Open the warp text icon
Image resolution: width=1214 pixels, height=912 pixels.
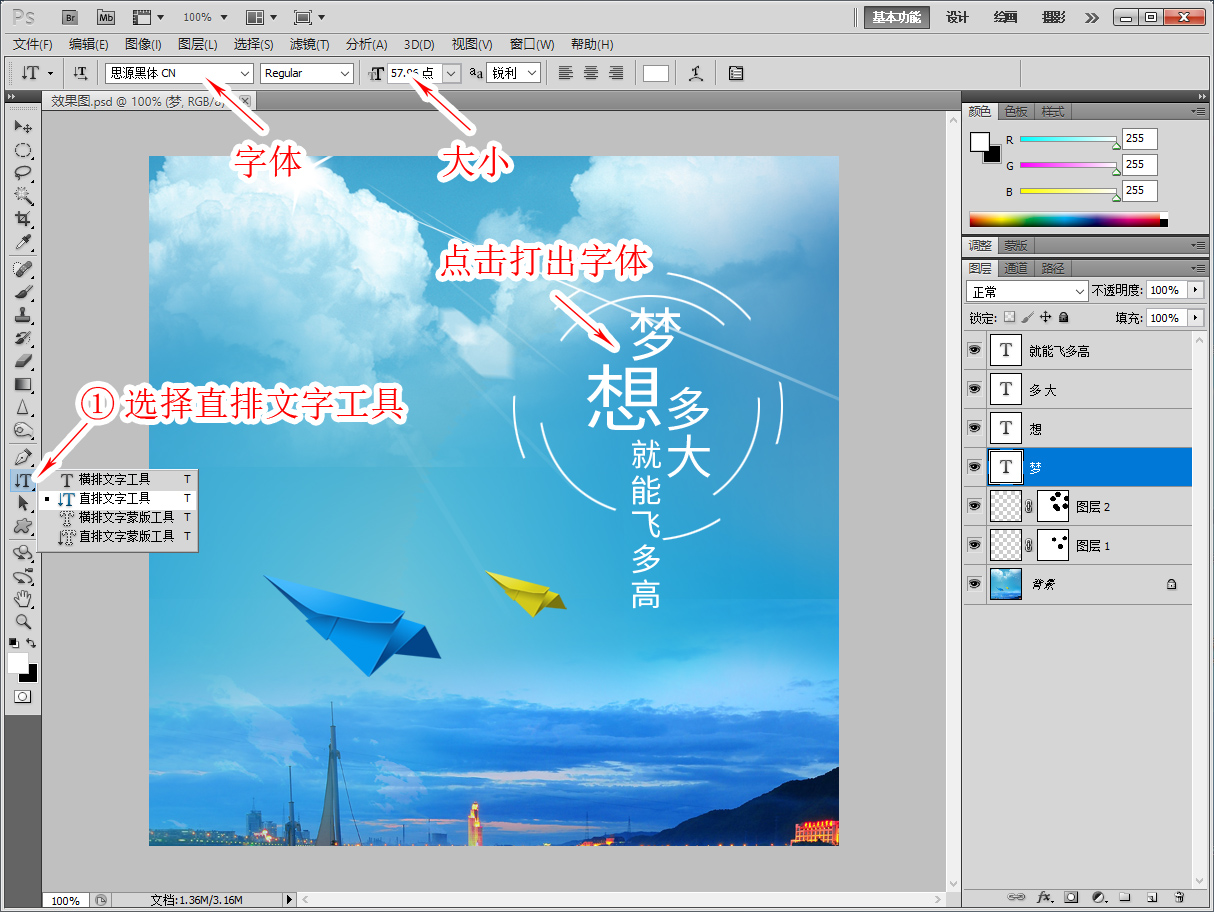tap(696, 73)
